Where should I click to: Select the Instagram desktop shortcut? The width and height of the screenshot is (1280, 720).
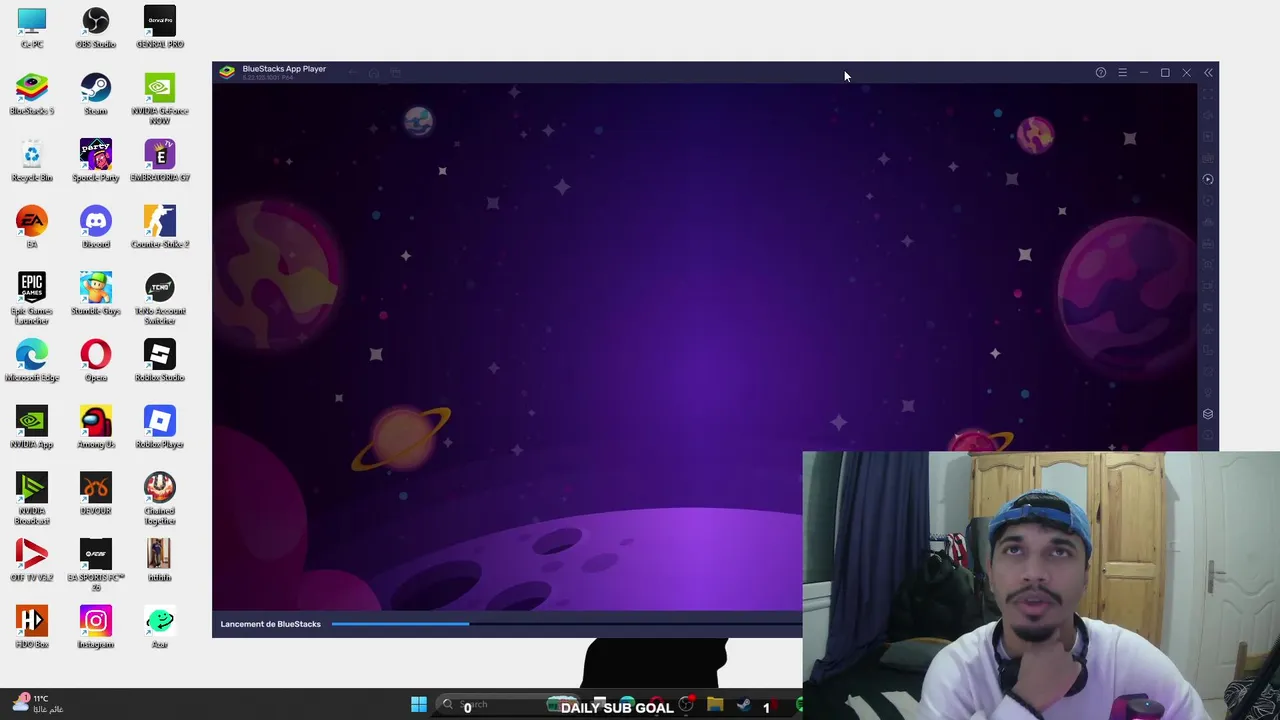click(96, 628)
